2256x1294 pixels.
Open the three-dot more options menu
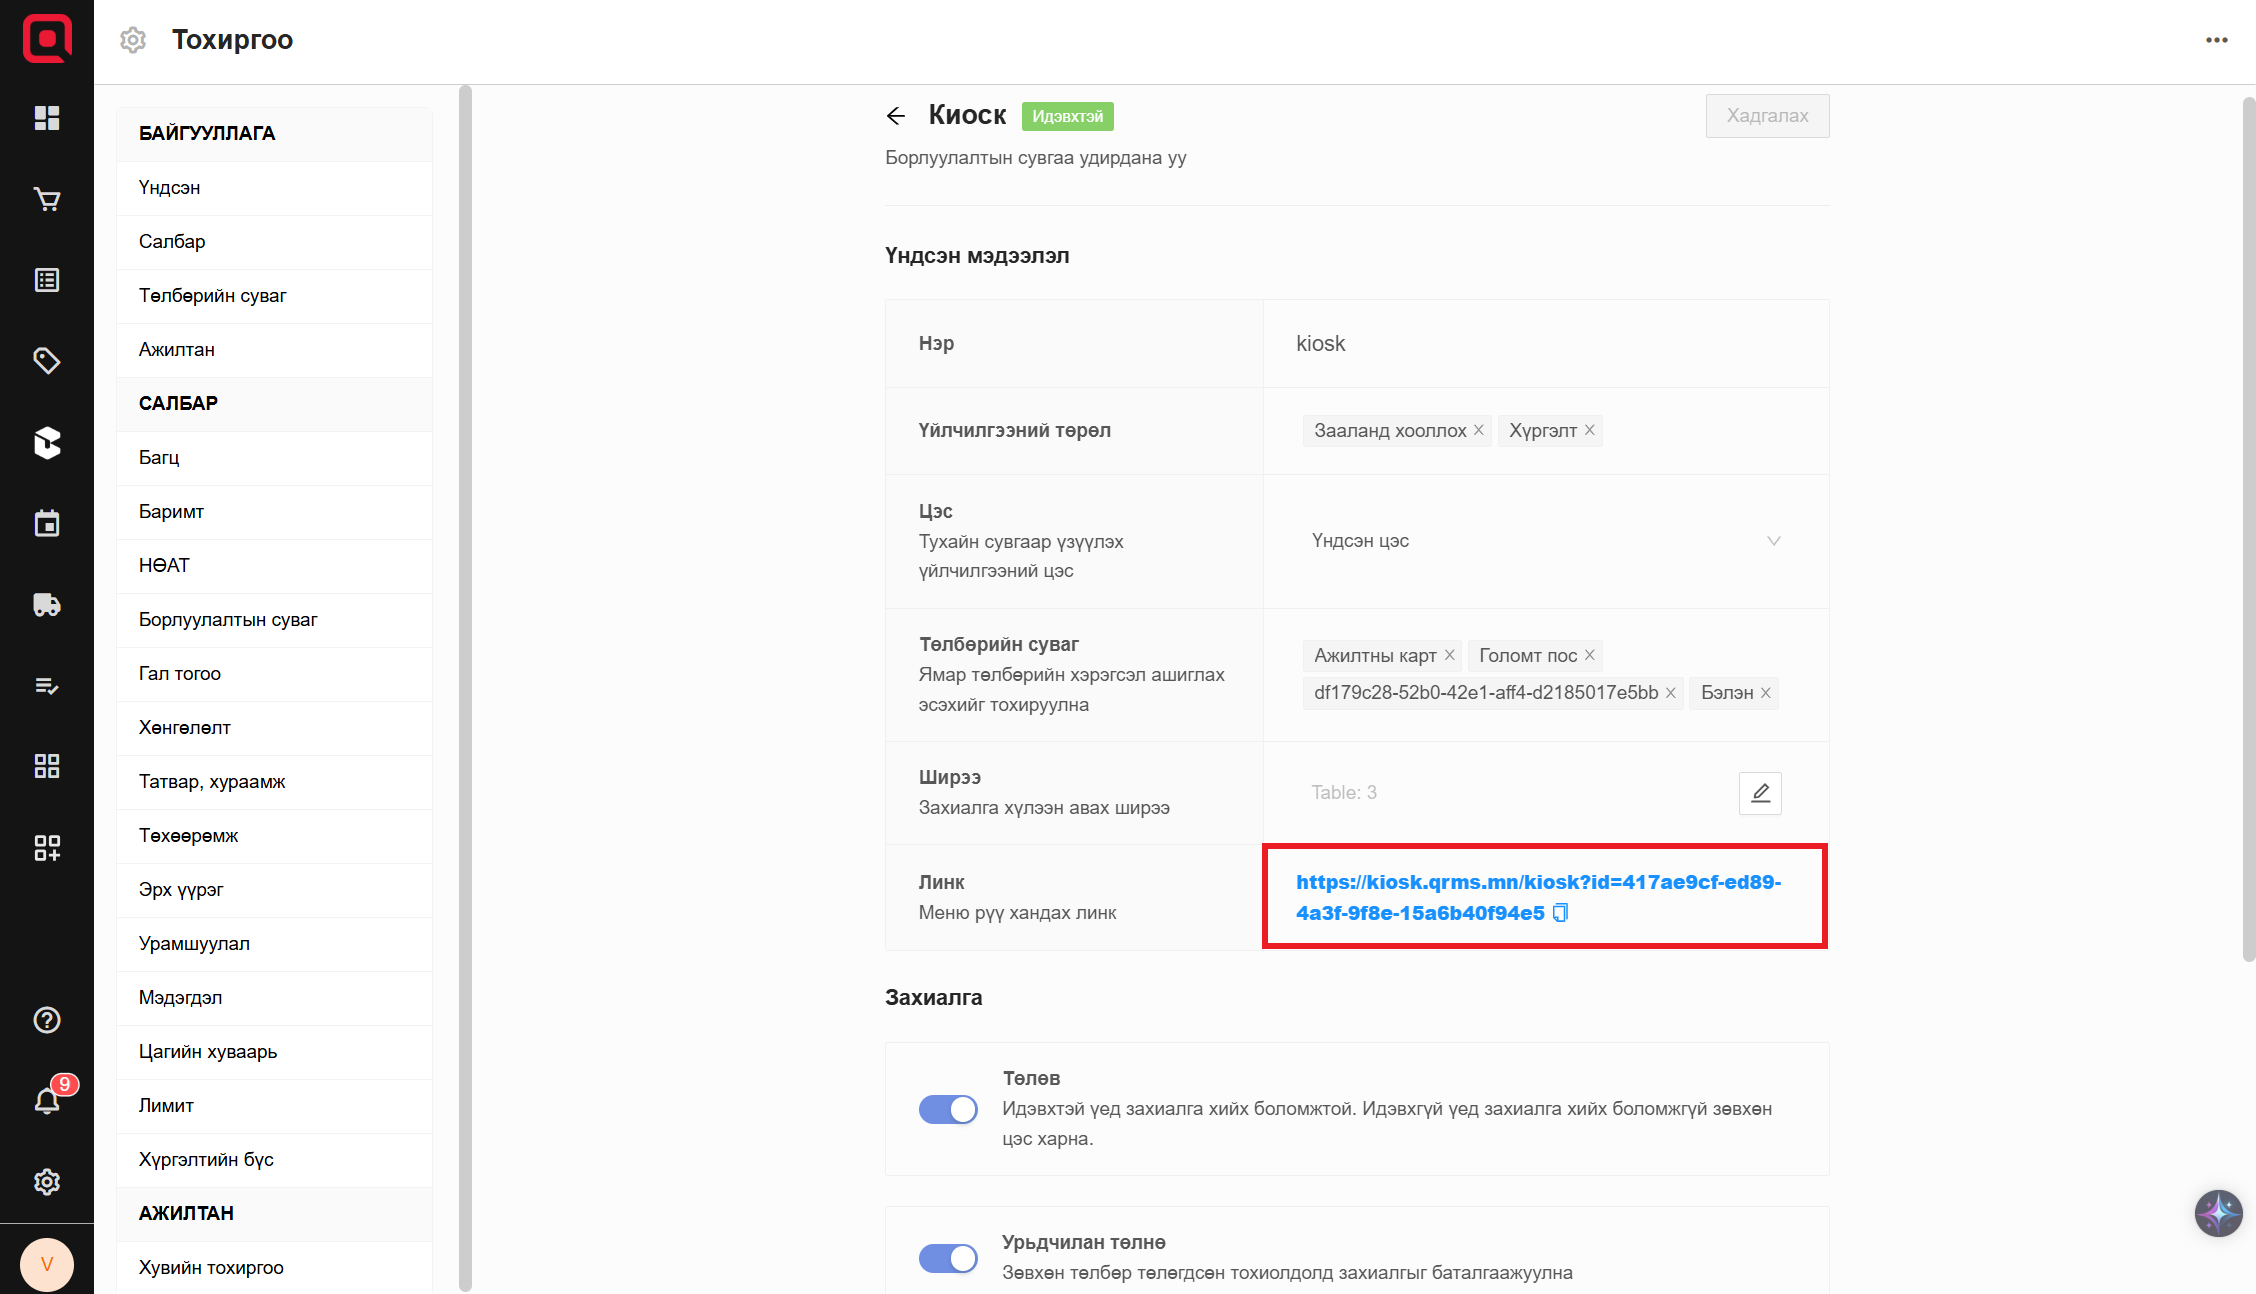tap(2217, 40)
